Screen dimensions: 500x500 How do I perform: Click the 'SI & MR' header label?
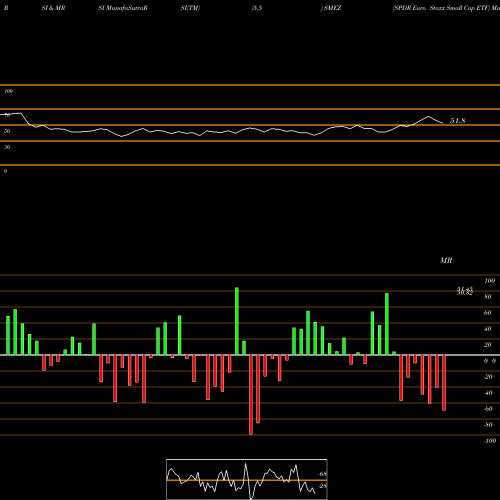(x=53, y=8)
